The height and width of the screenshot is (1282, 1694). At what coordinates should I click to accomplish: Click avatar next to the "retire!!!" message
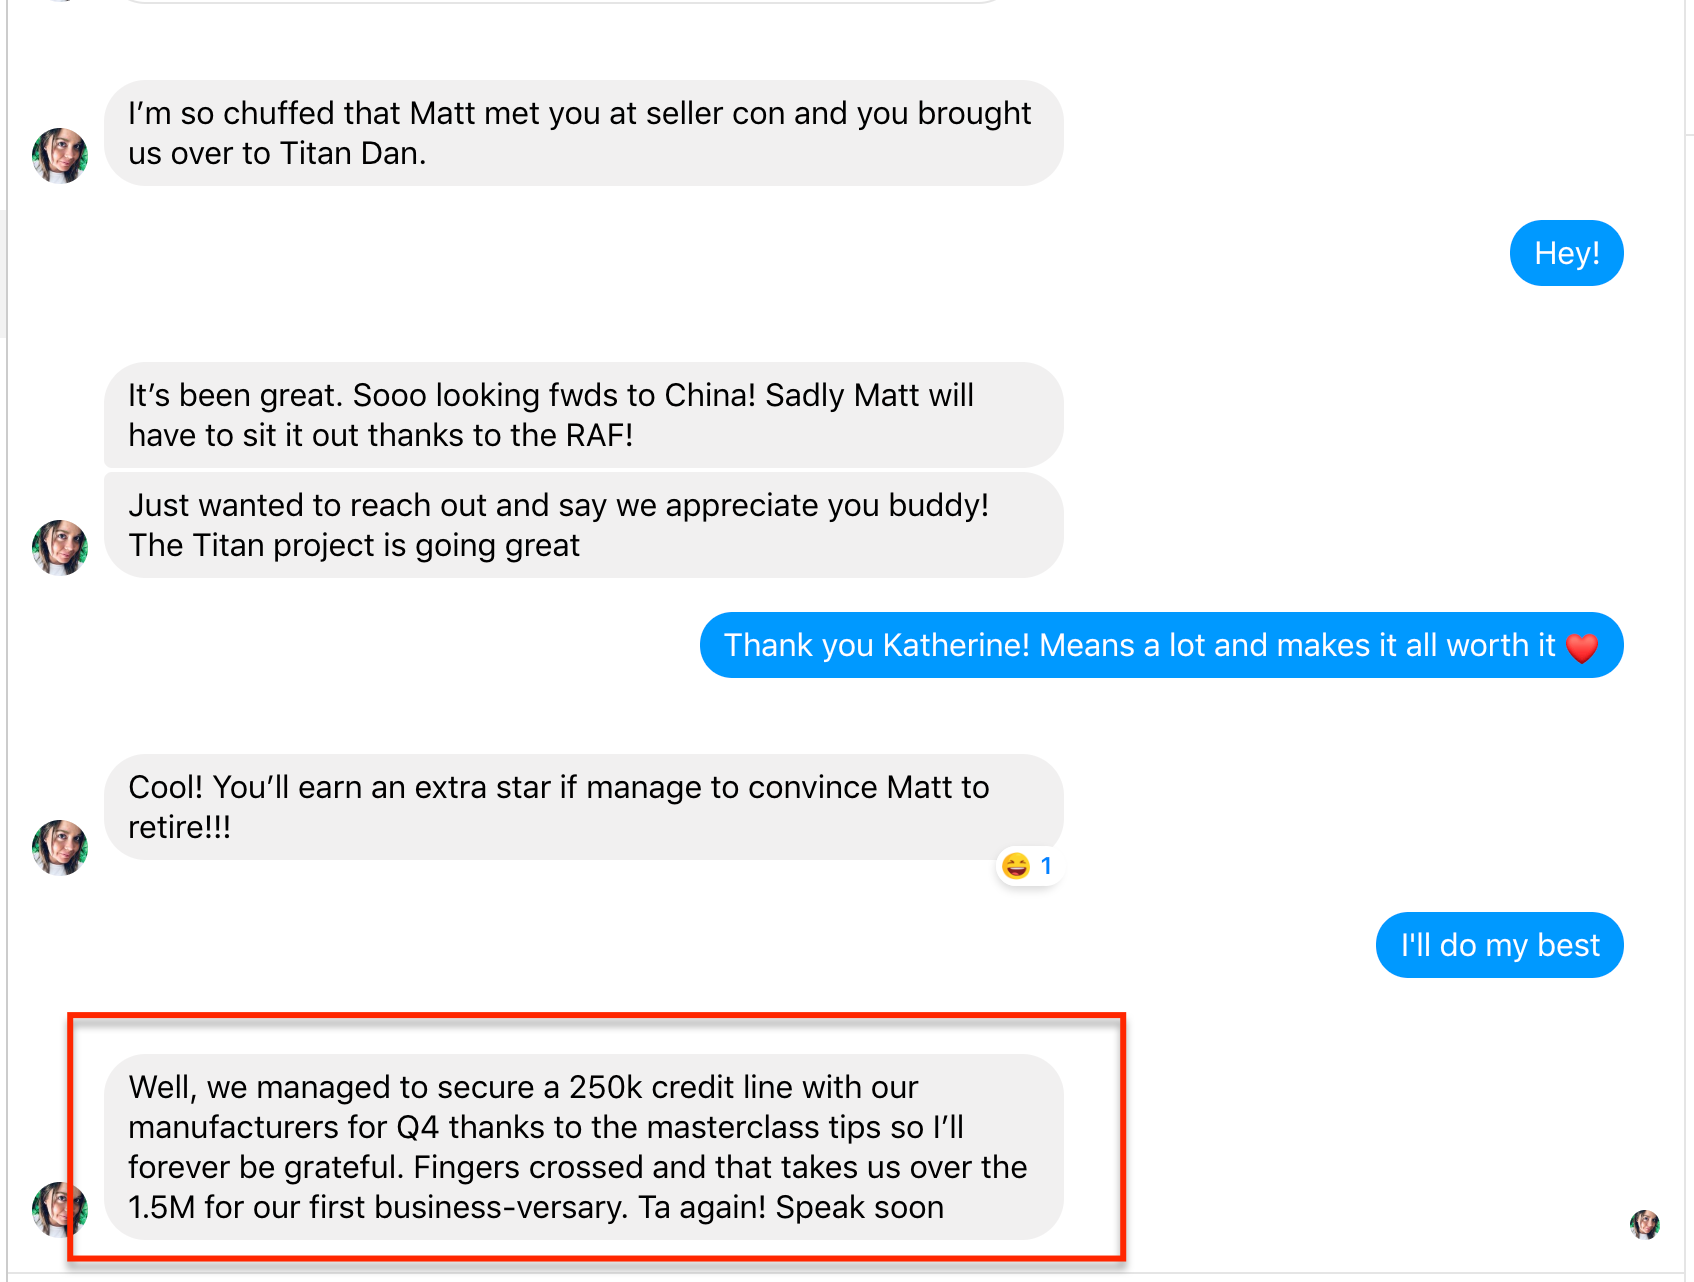[60, 847]
